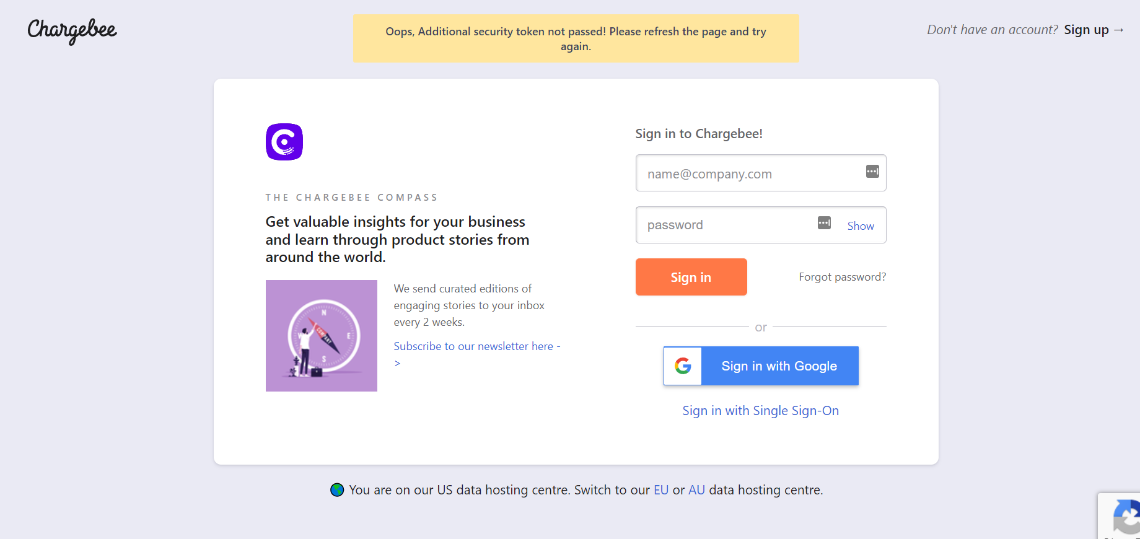Toggle password visibility with Show
This screenshot has width=1140, height=539.
(x=860, y=226)
